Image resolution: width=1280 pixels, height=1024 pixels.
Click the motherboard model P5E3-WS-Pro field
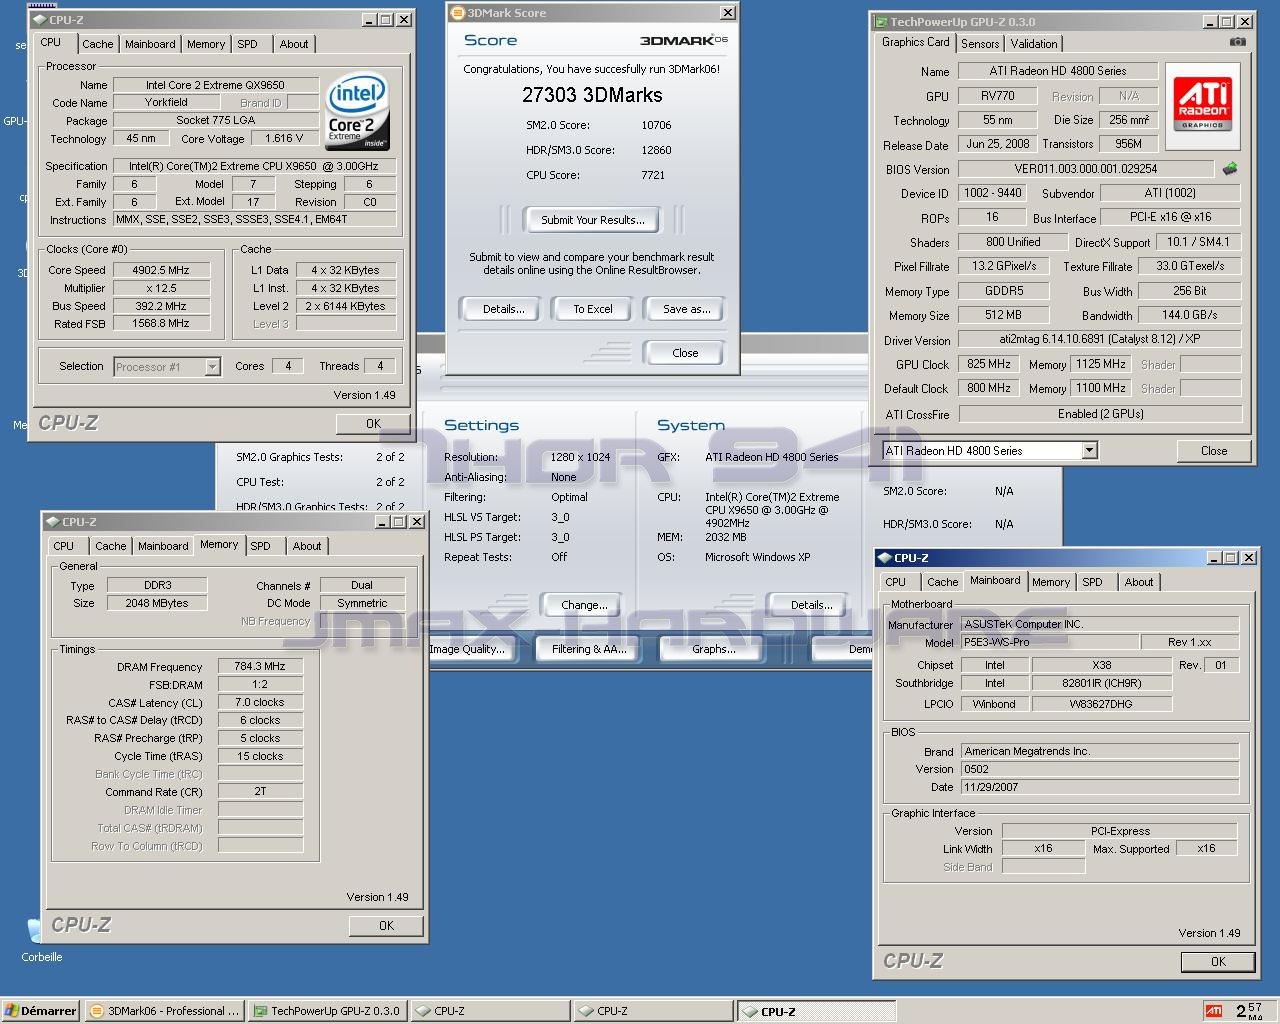click(1049, 642)
